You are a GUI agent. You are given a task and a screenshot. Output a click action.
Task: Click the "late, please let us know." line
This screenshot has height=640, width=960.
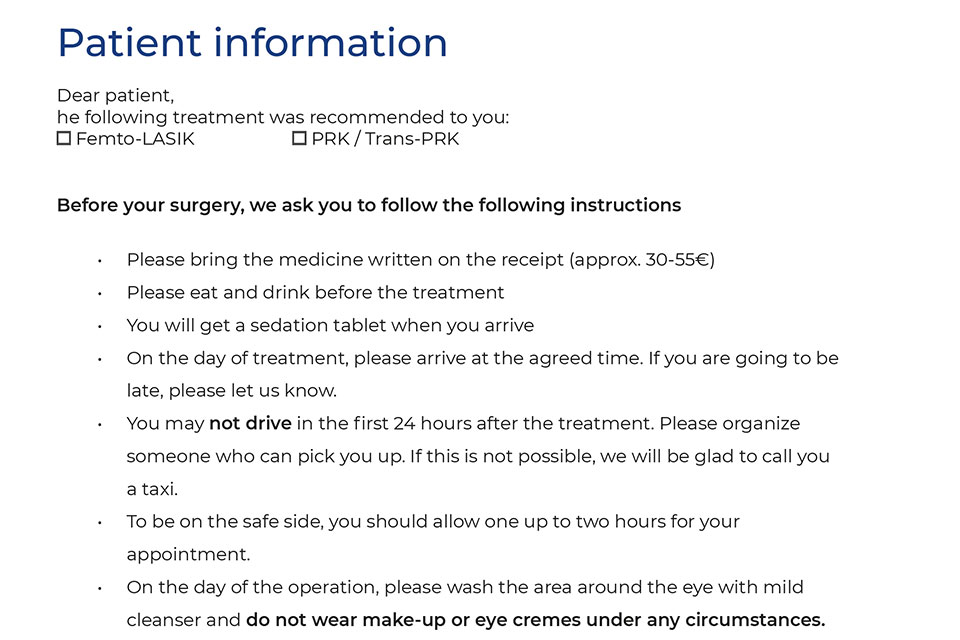click(232, 391)
